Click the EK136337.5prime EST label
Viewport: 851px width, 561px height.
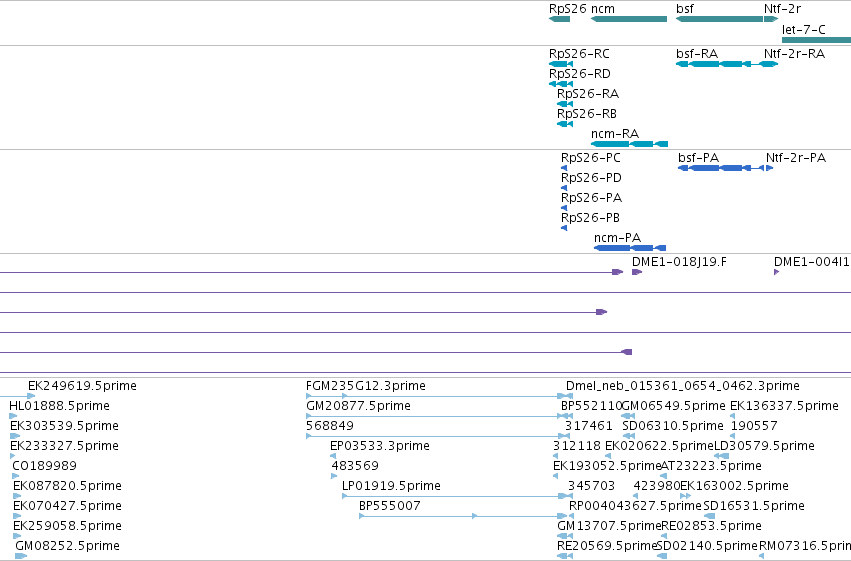coord(784,406)
